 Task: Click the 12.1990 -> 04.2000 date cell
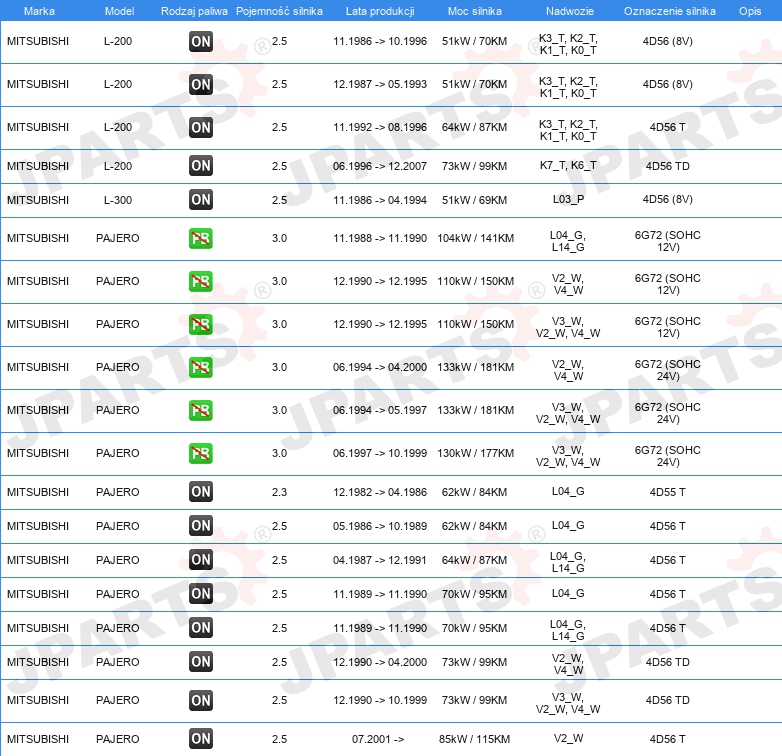(x=380, y=662)
